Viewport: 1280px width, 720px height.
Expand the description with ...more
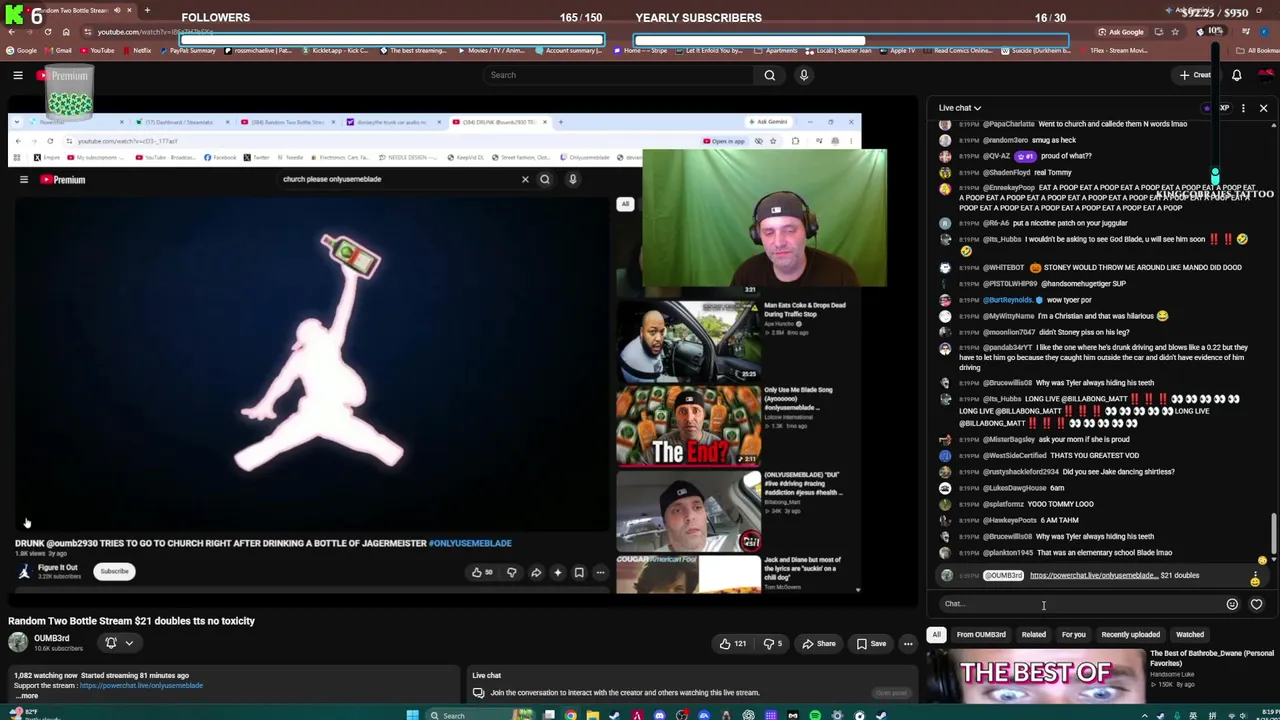[28, 696]
